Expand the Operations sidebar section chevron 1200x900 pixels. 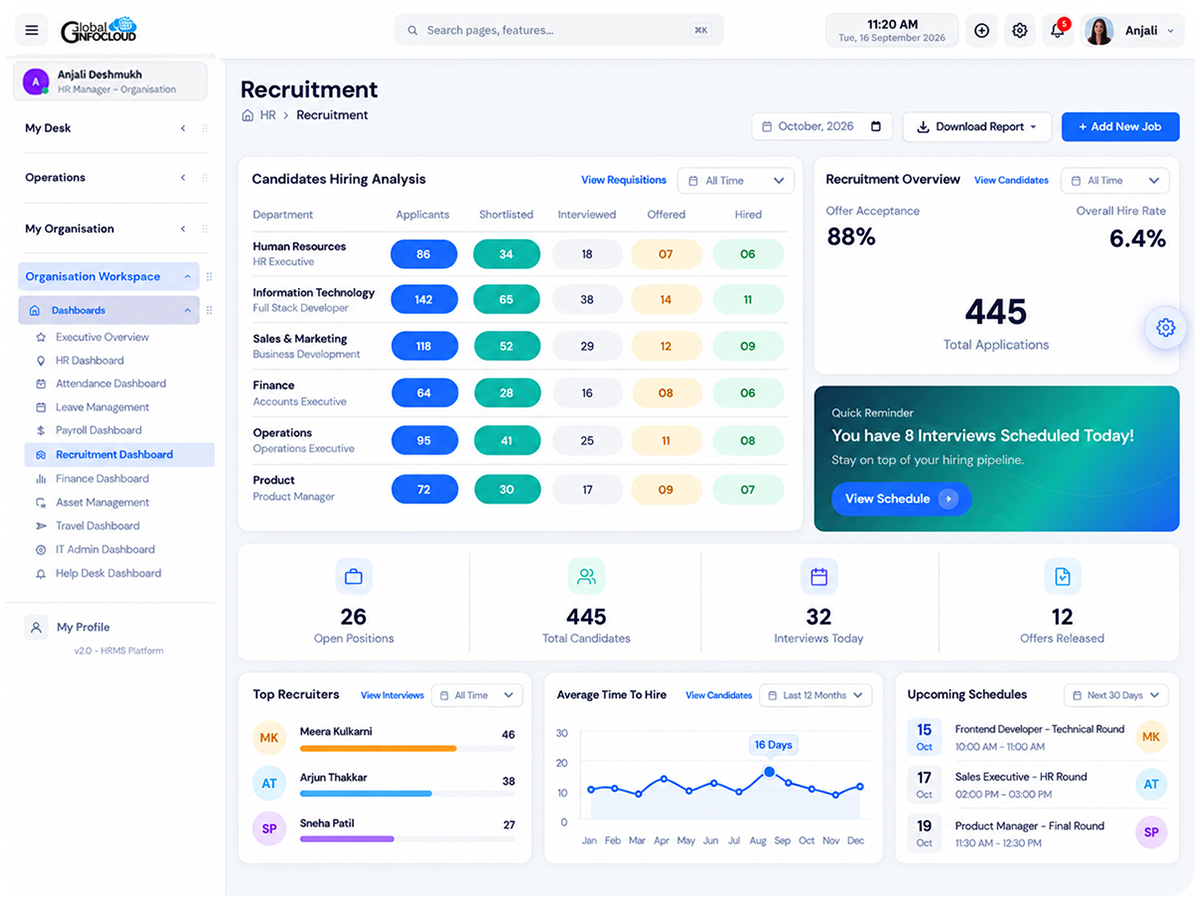click(x=183, y=177)
